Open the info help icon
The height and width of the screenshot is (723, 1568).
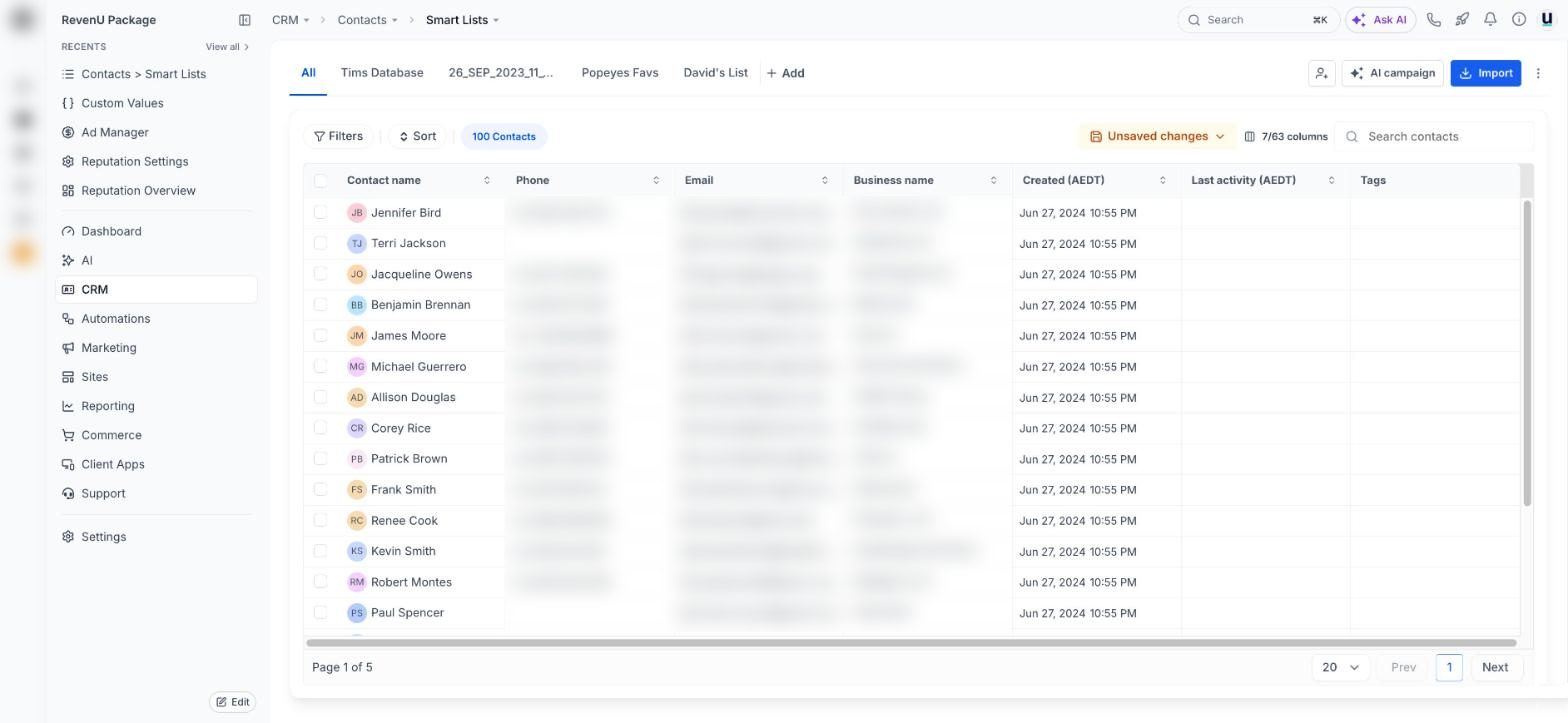pos(1518,20)
